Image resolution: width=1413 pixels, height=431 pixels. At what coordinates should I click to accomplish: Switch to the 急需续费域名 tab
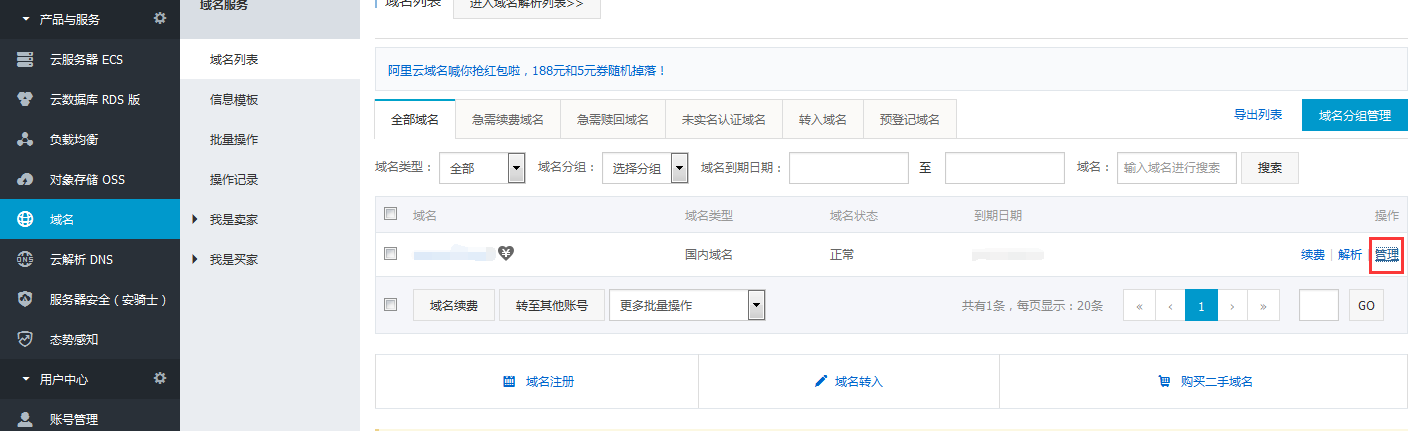pyautogui.click(x=507, y=119)
